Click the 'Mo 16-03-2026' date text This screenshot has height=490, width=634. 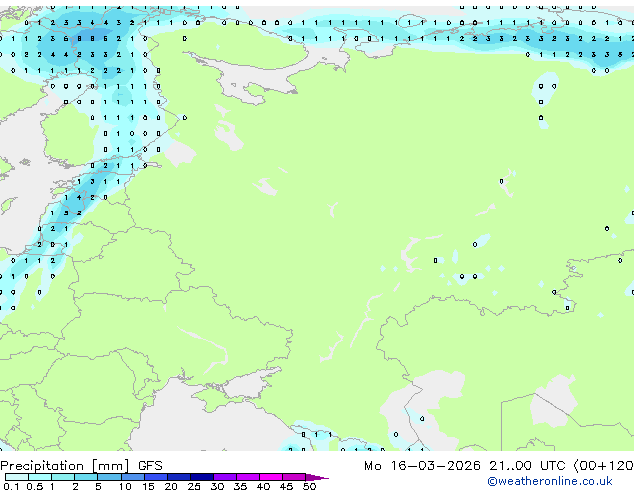click(x=422, y=466)
